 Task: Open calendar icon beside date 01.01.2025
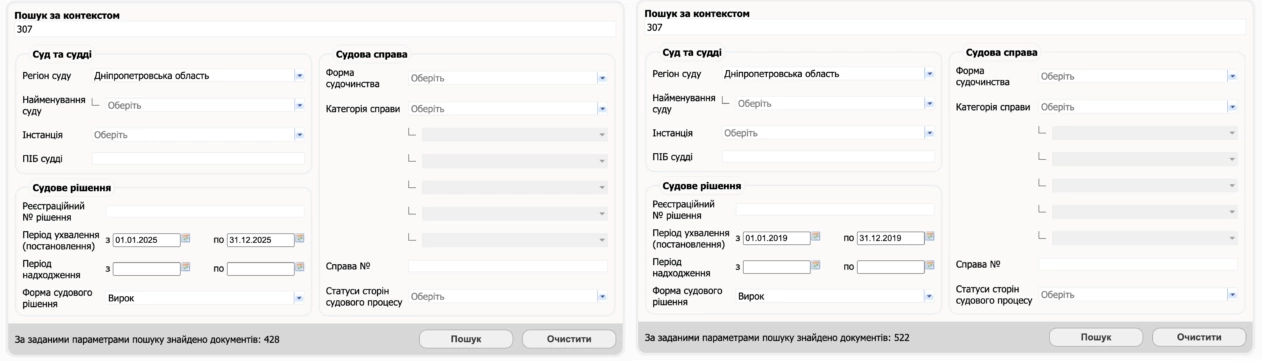(185, 239)
